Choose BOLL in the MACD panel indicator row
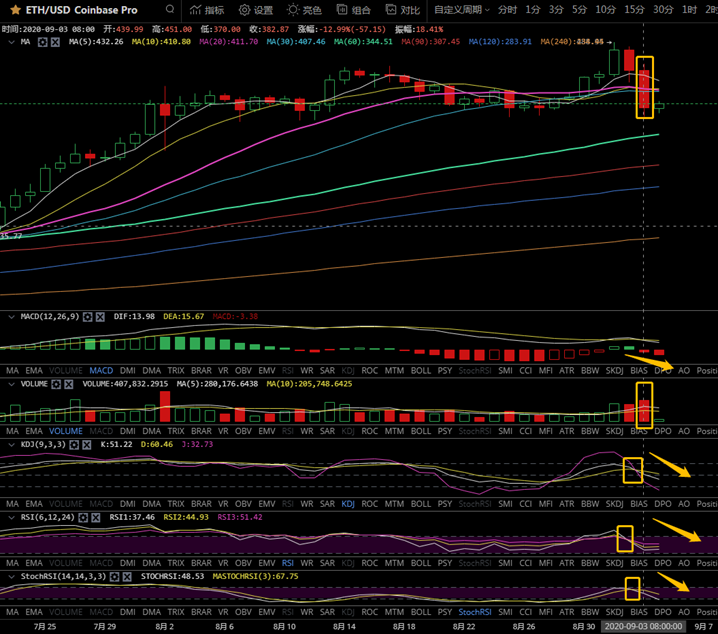718x634 pixels. point(420,370)
